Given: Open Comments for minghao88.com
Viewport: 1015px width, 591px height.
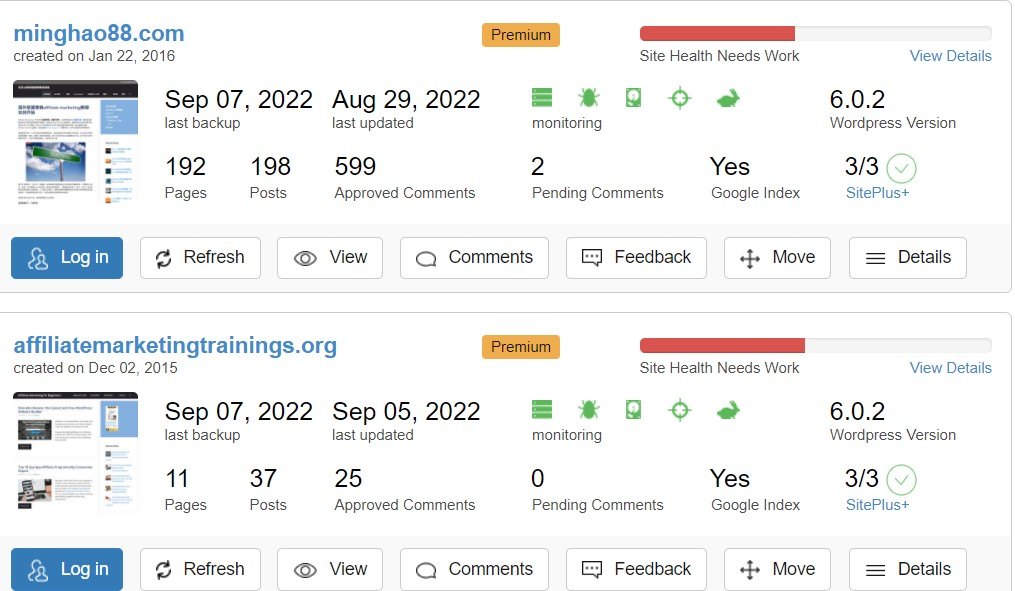Looking at the screenshot, I should 474,258.
